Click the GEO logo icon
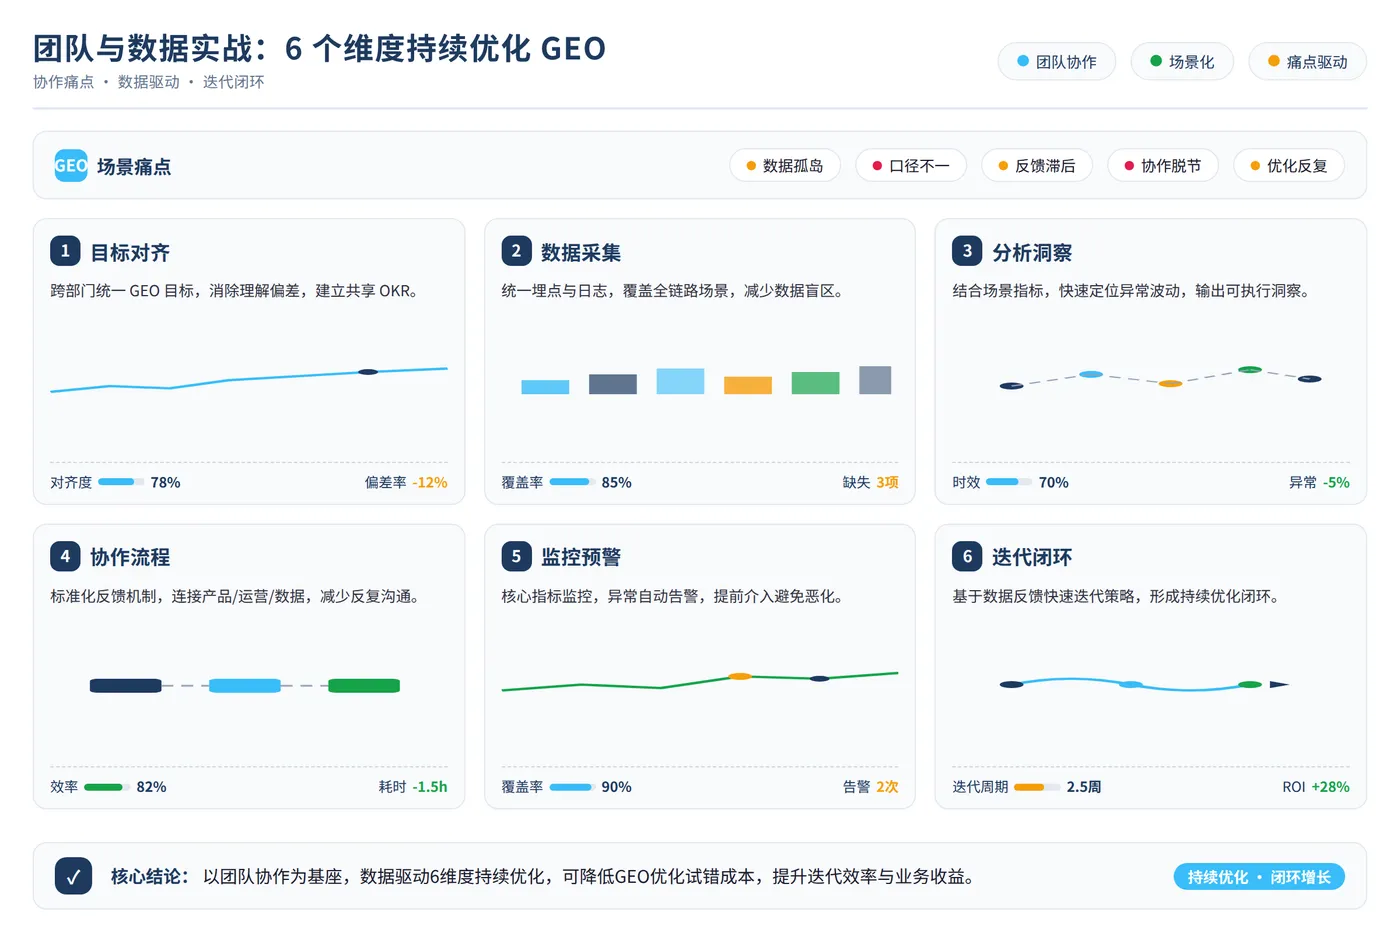Screen dimensions: 1400x933 71,166
